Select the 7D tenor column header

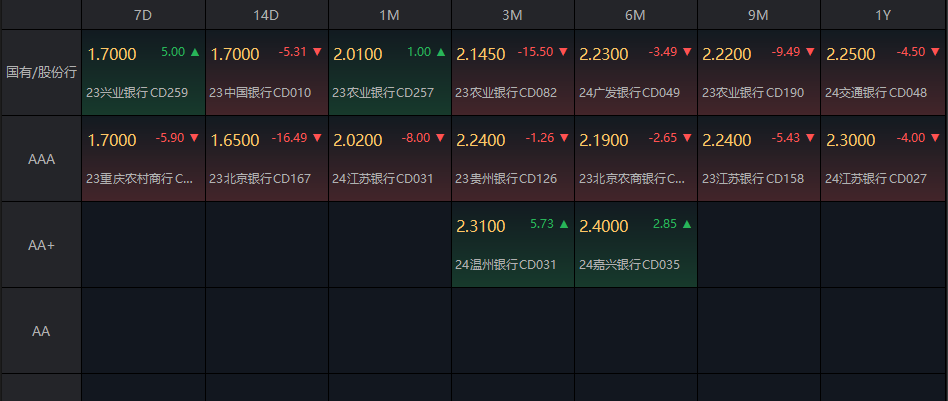point(143,15)
